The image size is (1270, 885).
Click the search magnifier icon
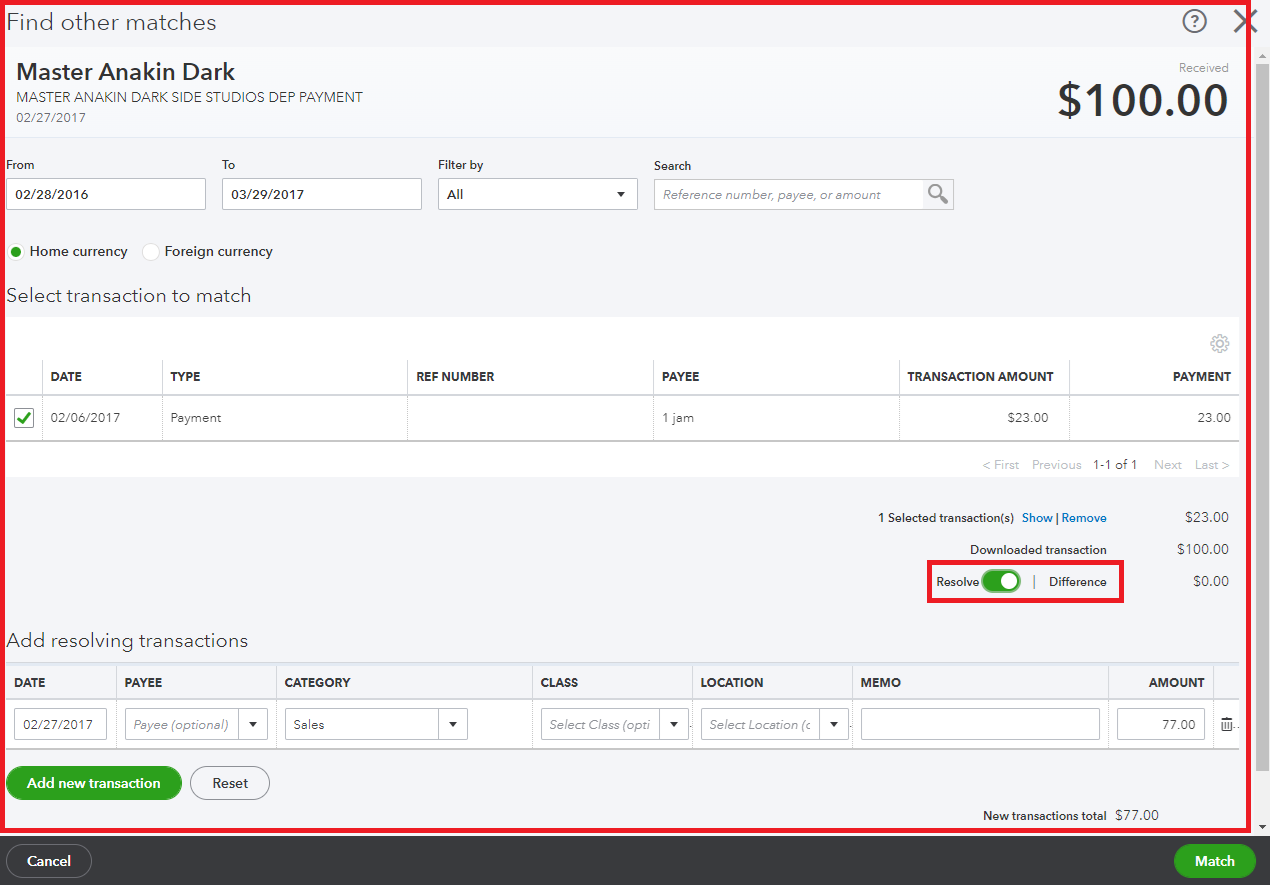(x=937, y=194)
